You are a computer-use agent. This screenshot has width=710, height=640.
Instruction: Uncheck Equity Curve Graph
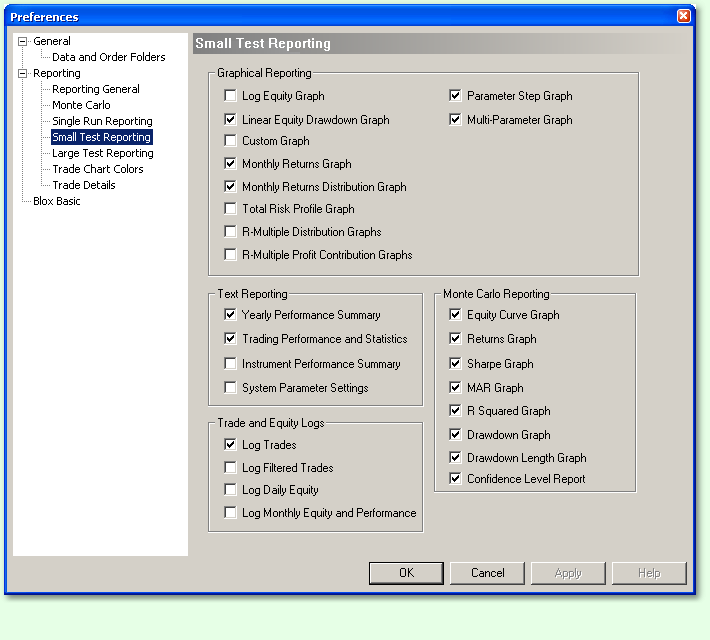coord(455,314)
